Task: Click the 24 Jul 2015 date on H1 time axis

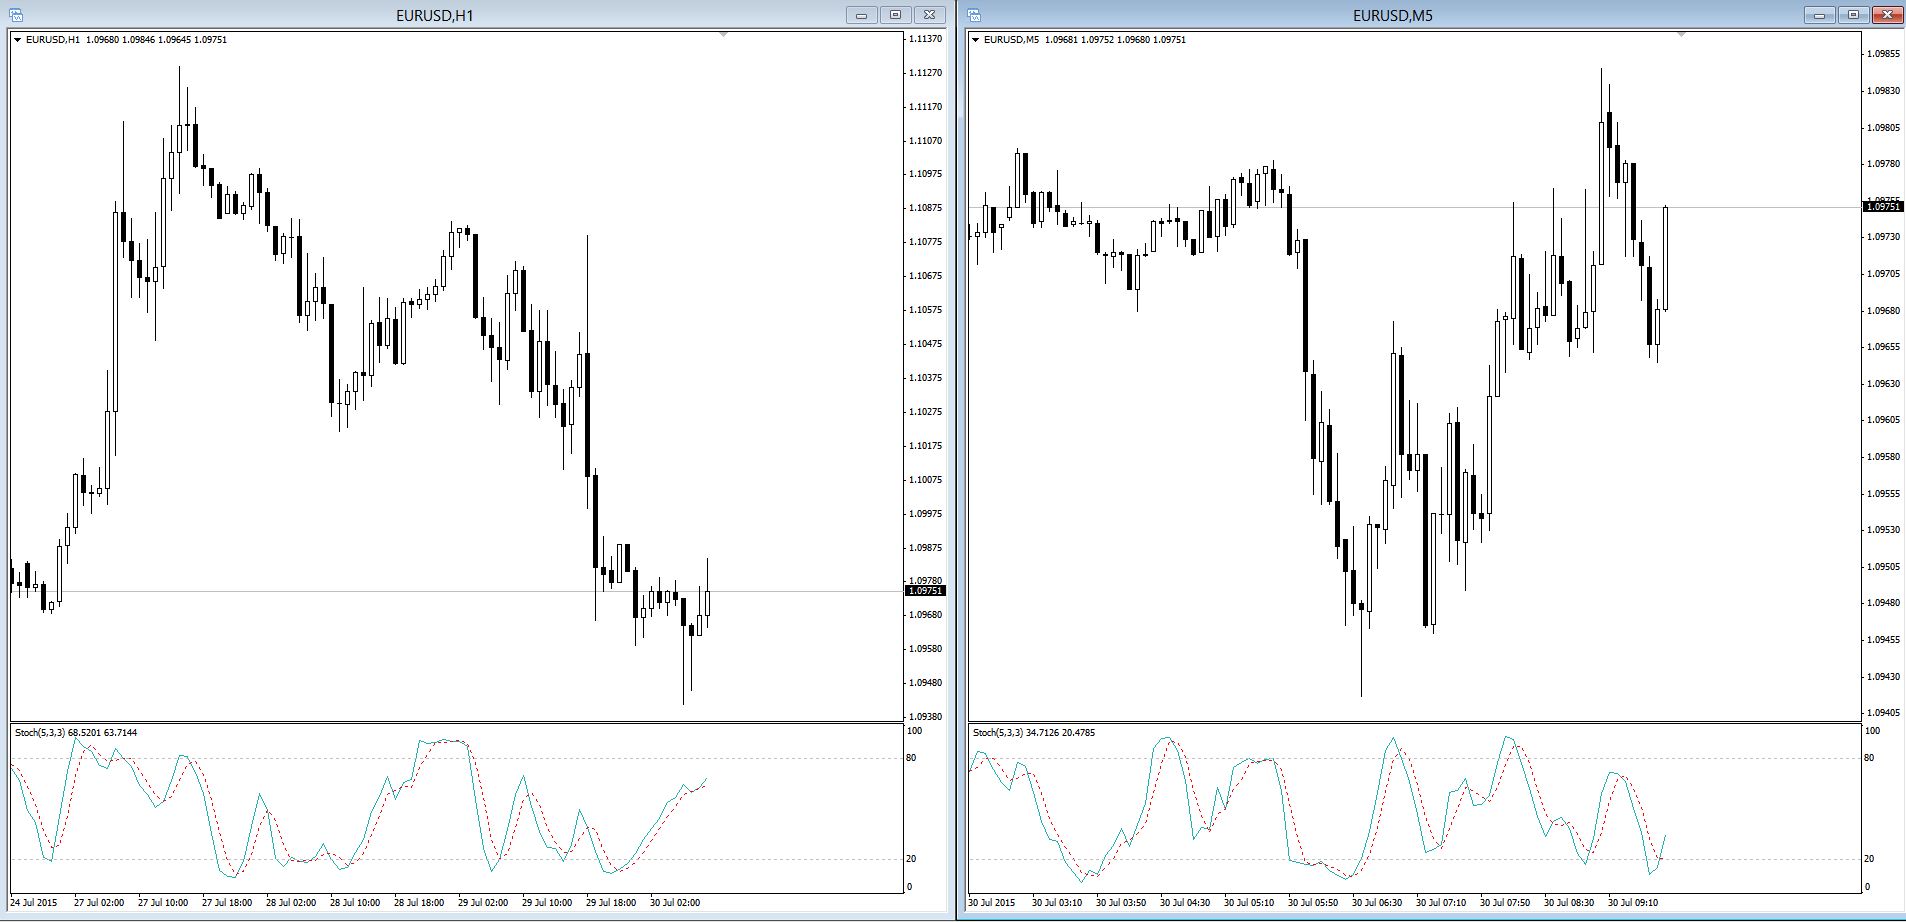Action: pos(34,903)
